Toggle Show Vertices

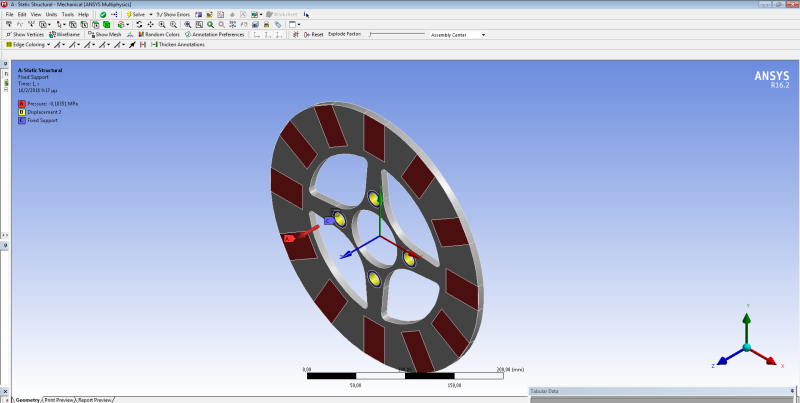point(25,35)
